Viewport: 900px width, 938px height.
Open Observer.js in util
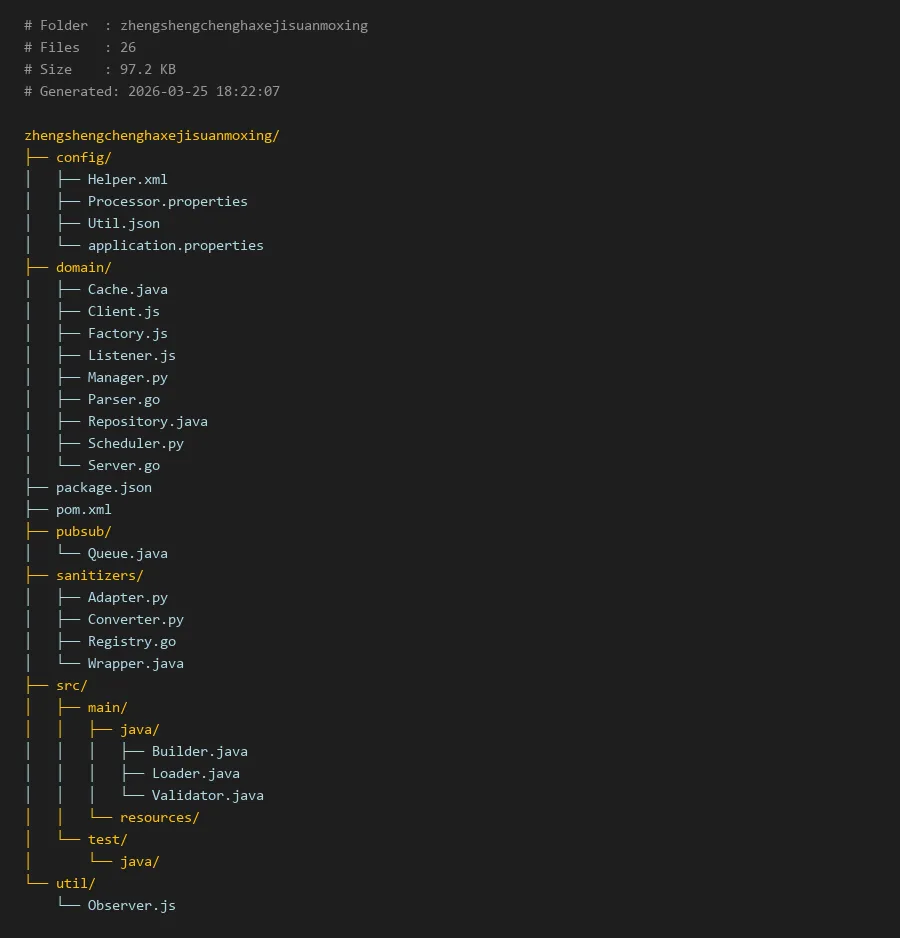(131, 905)
